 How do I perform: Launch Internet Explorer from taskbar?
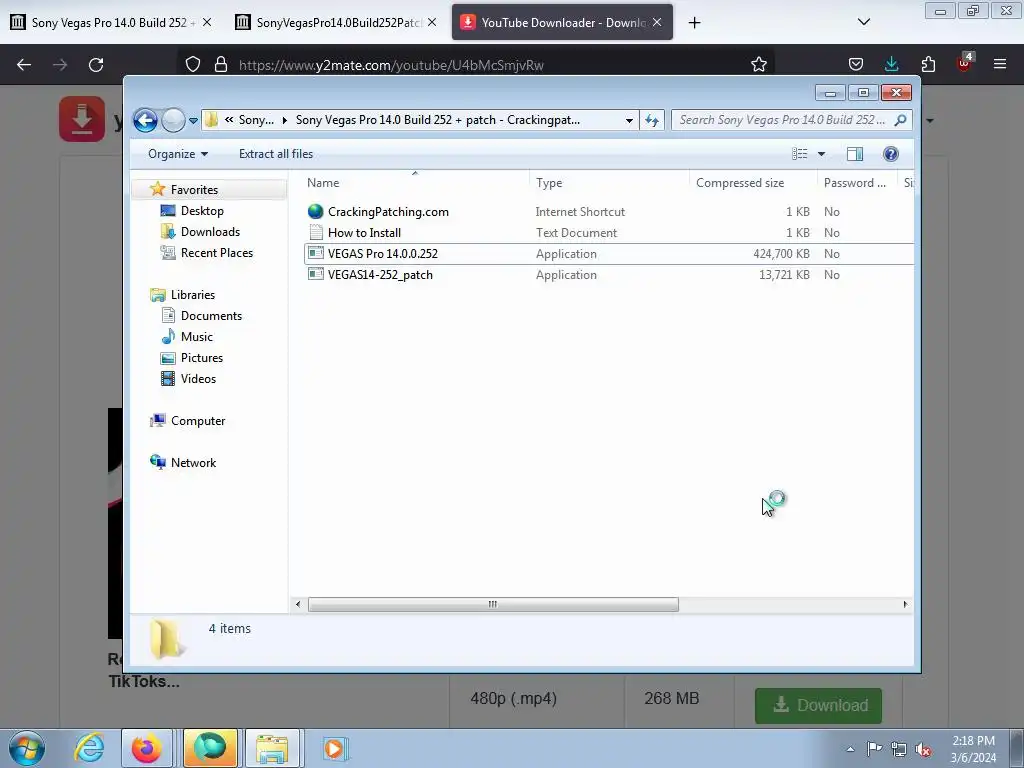tap(89, 748)
